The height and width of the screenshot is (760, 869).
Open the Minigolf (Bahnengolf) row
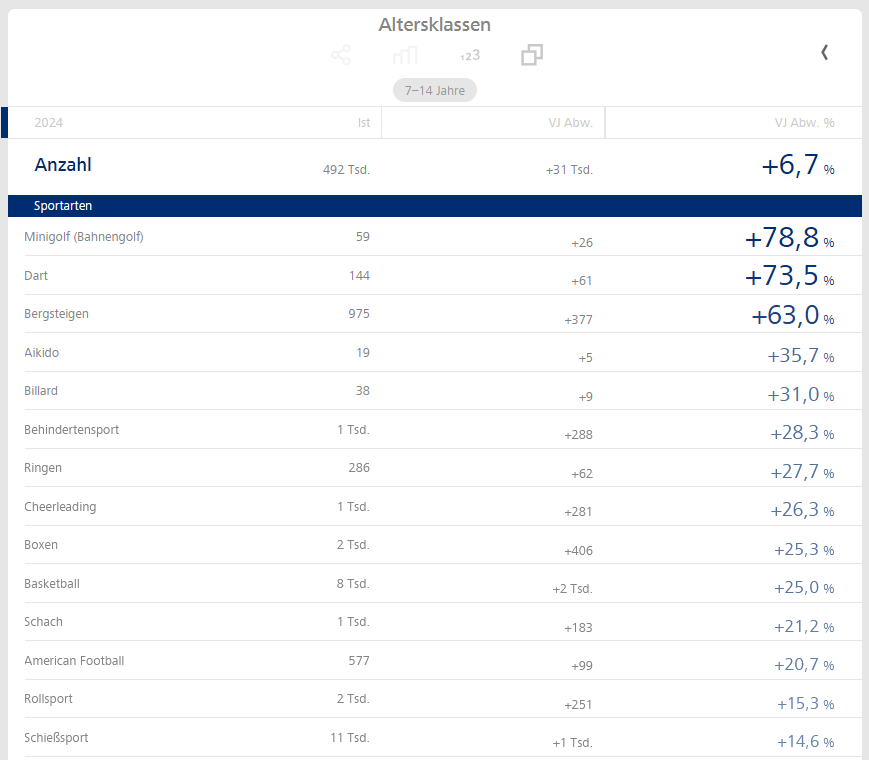(x=84, y=237)
